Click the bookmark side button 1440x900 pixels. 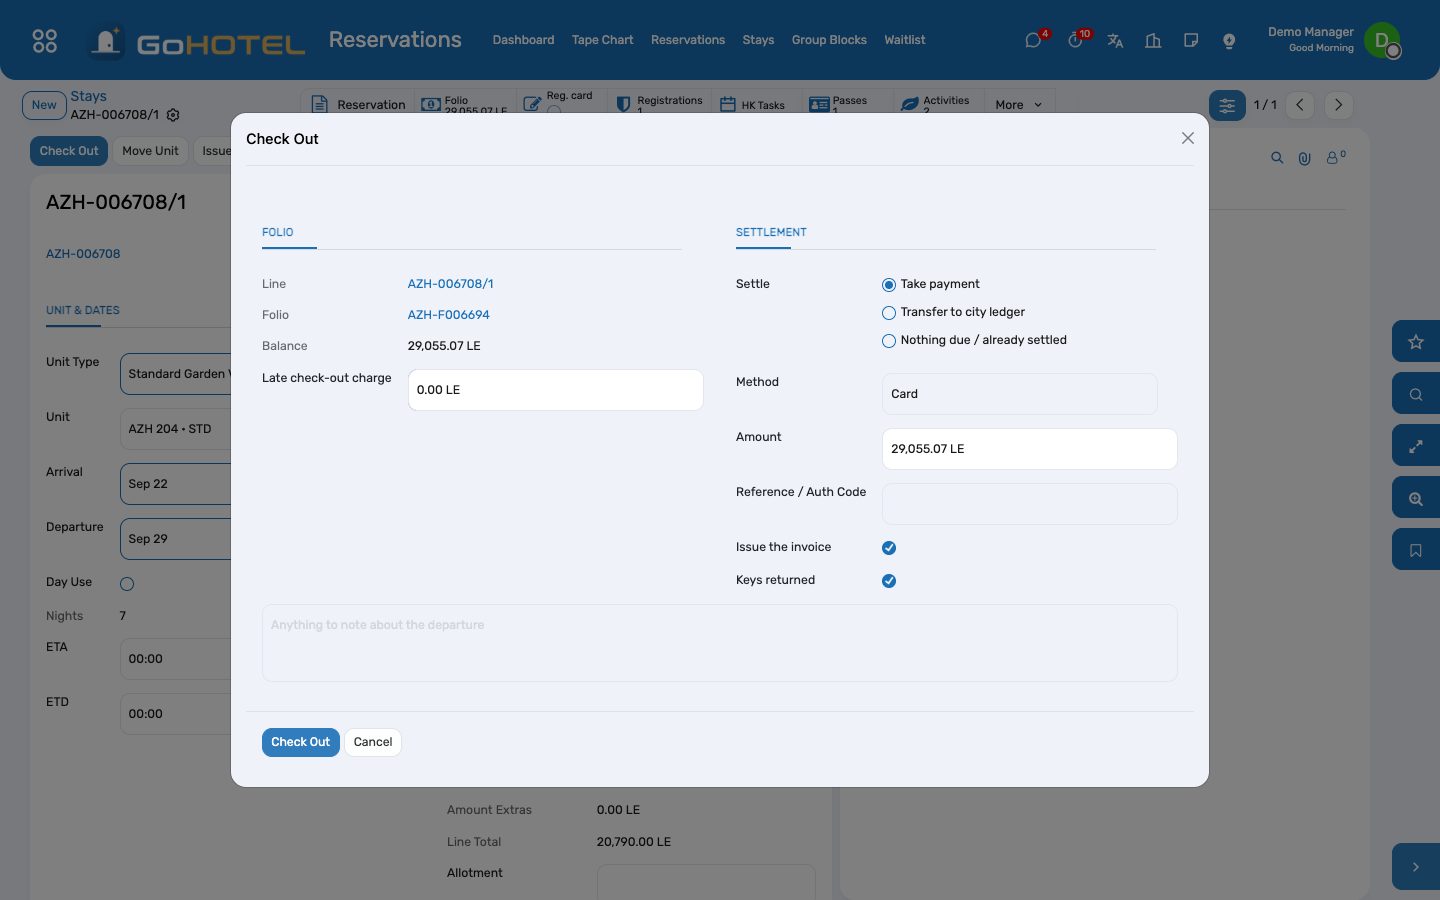click(x=1416, y=550)
